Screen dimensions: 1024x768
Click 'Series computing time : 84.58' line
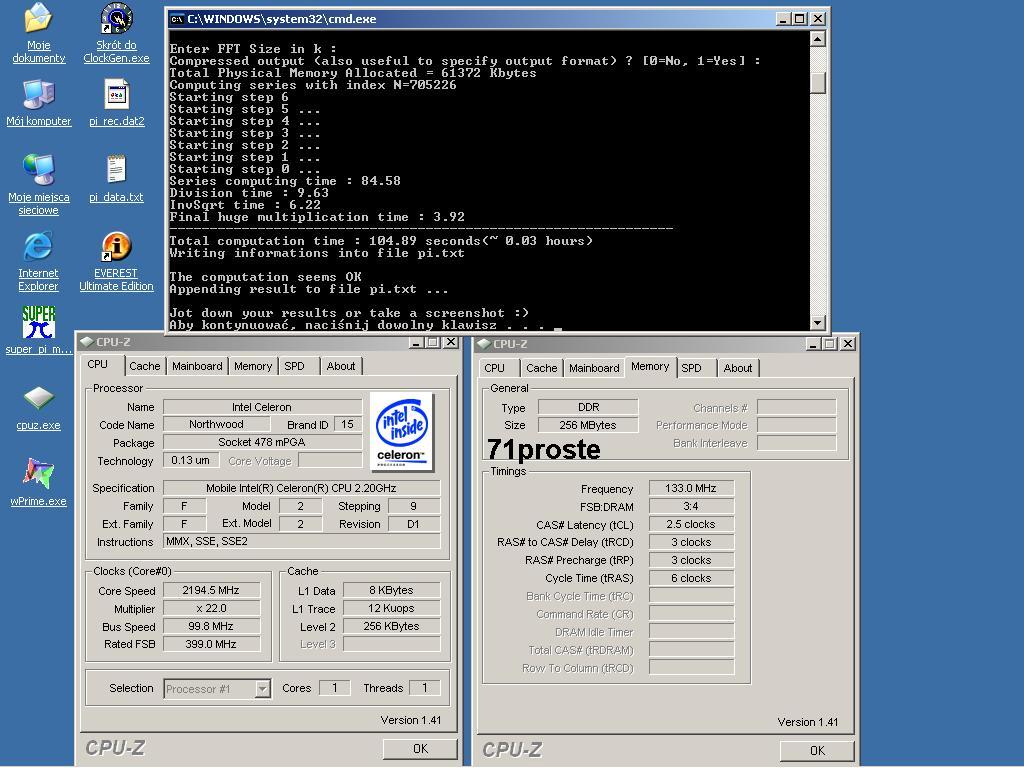(285, 181)
